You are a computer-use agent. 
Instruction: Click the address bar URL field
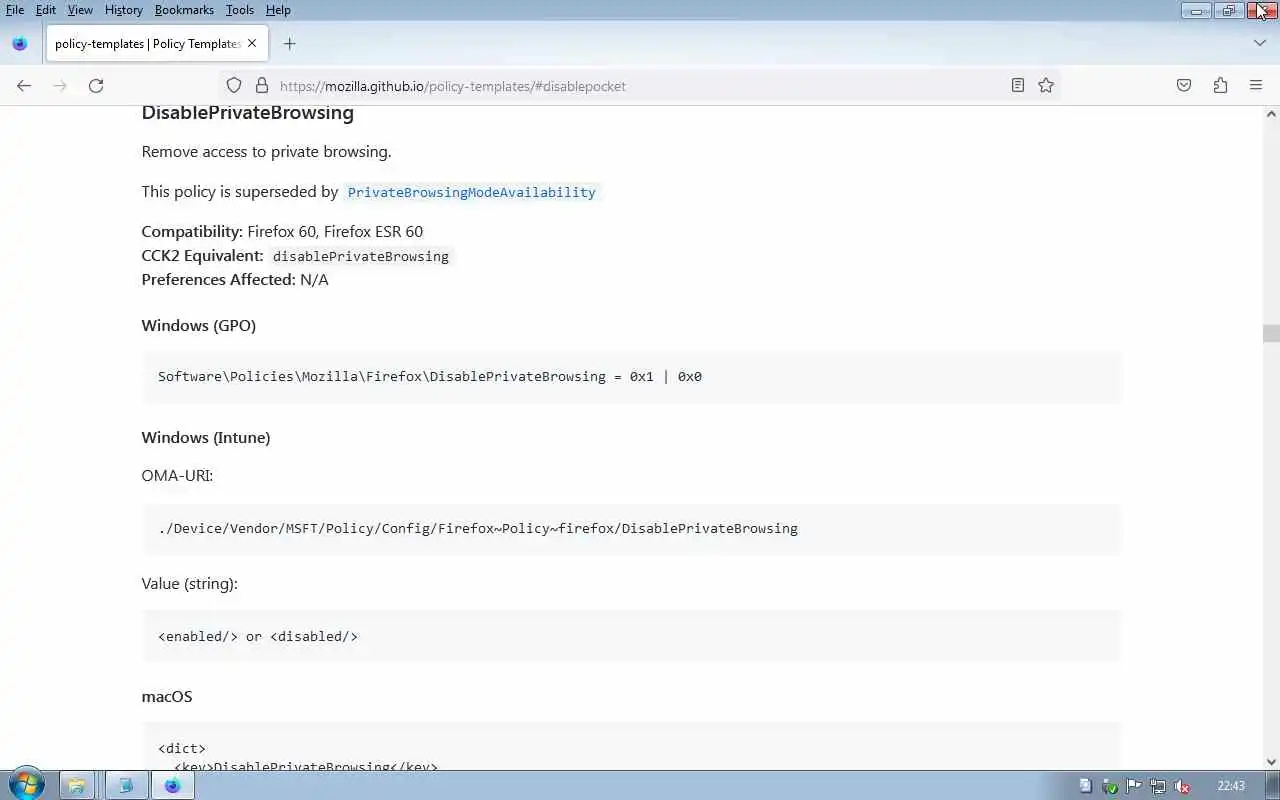click(x=640, y=86)
